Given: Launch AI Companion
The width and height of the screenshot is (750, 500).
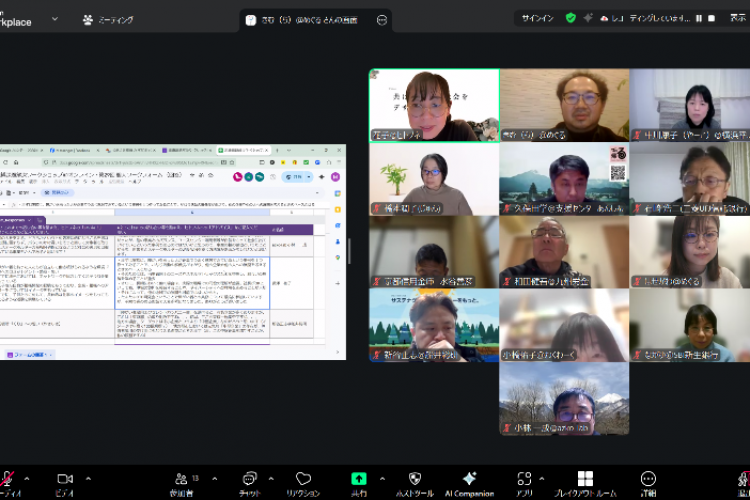Looking at the screenshot, I should tap(469, 479).
